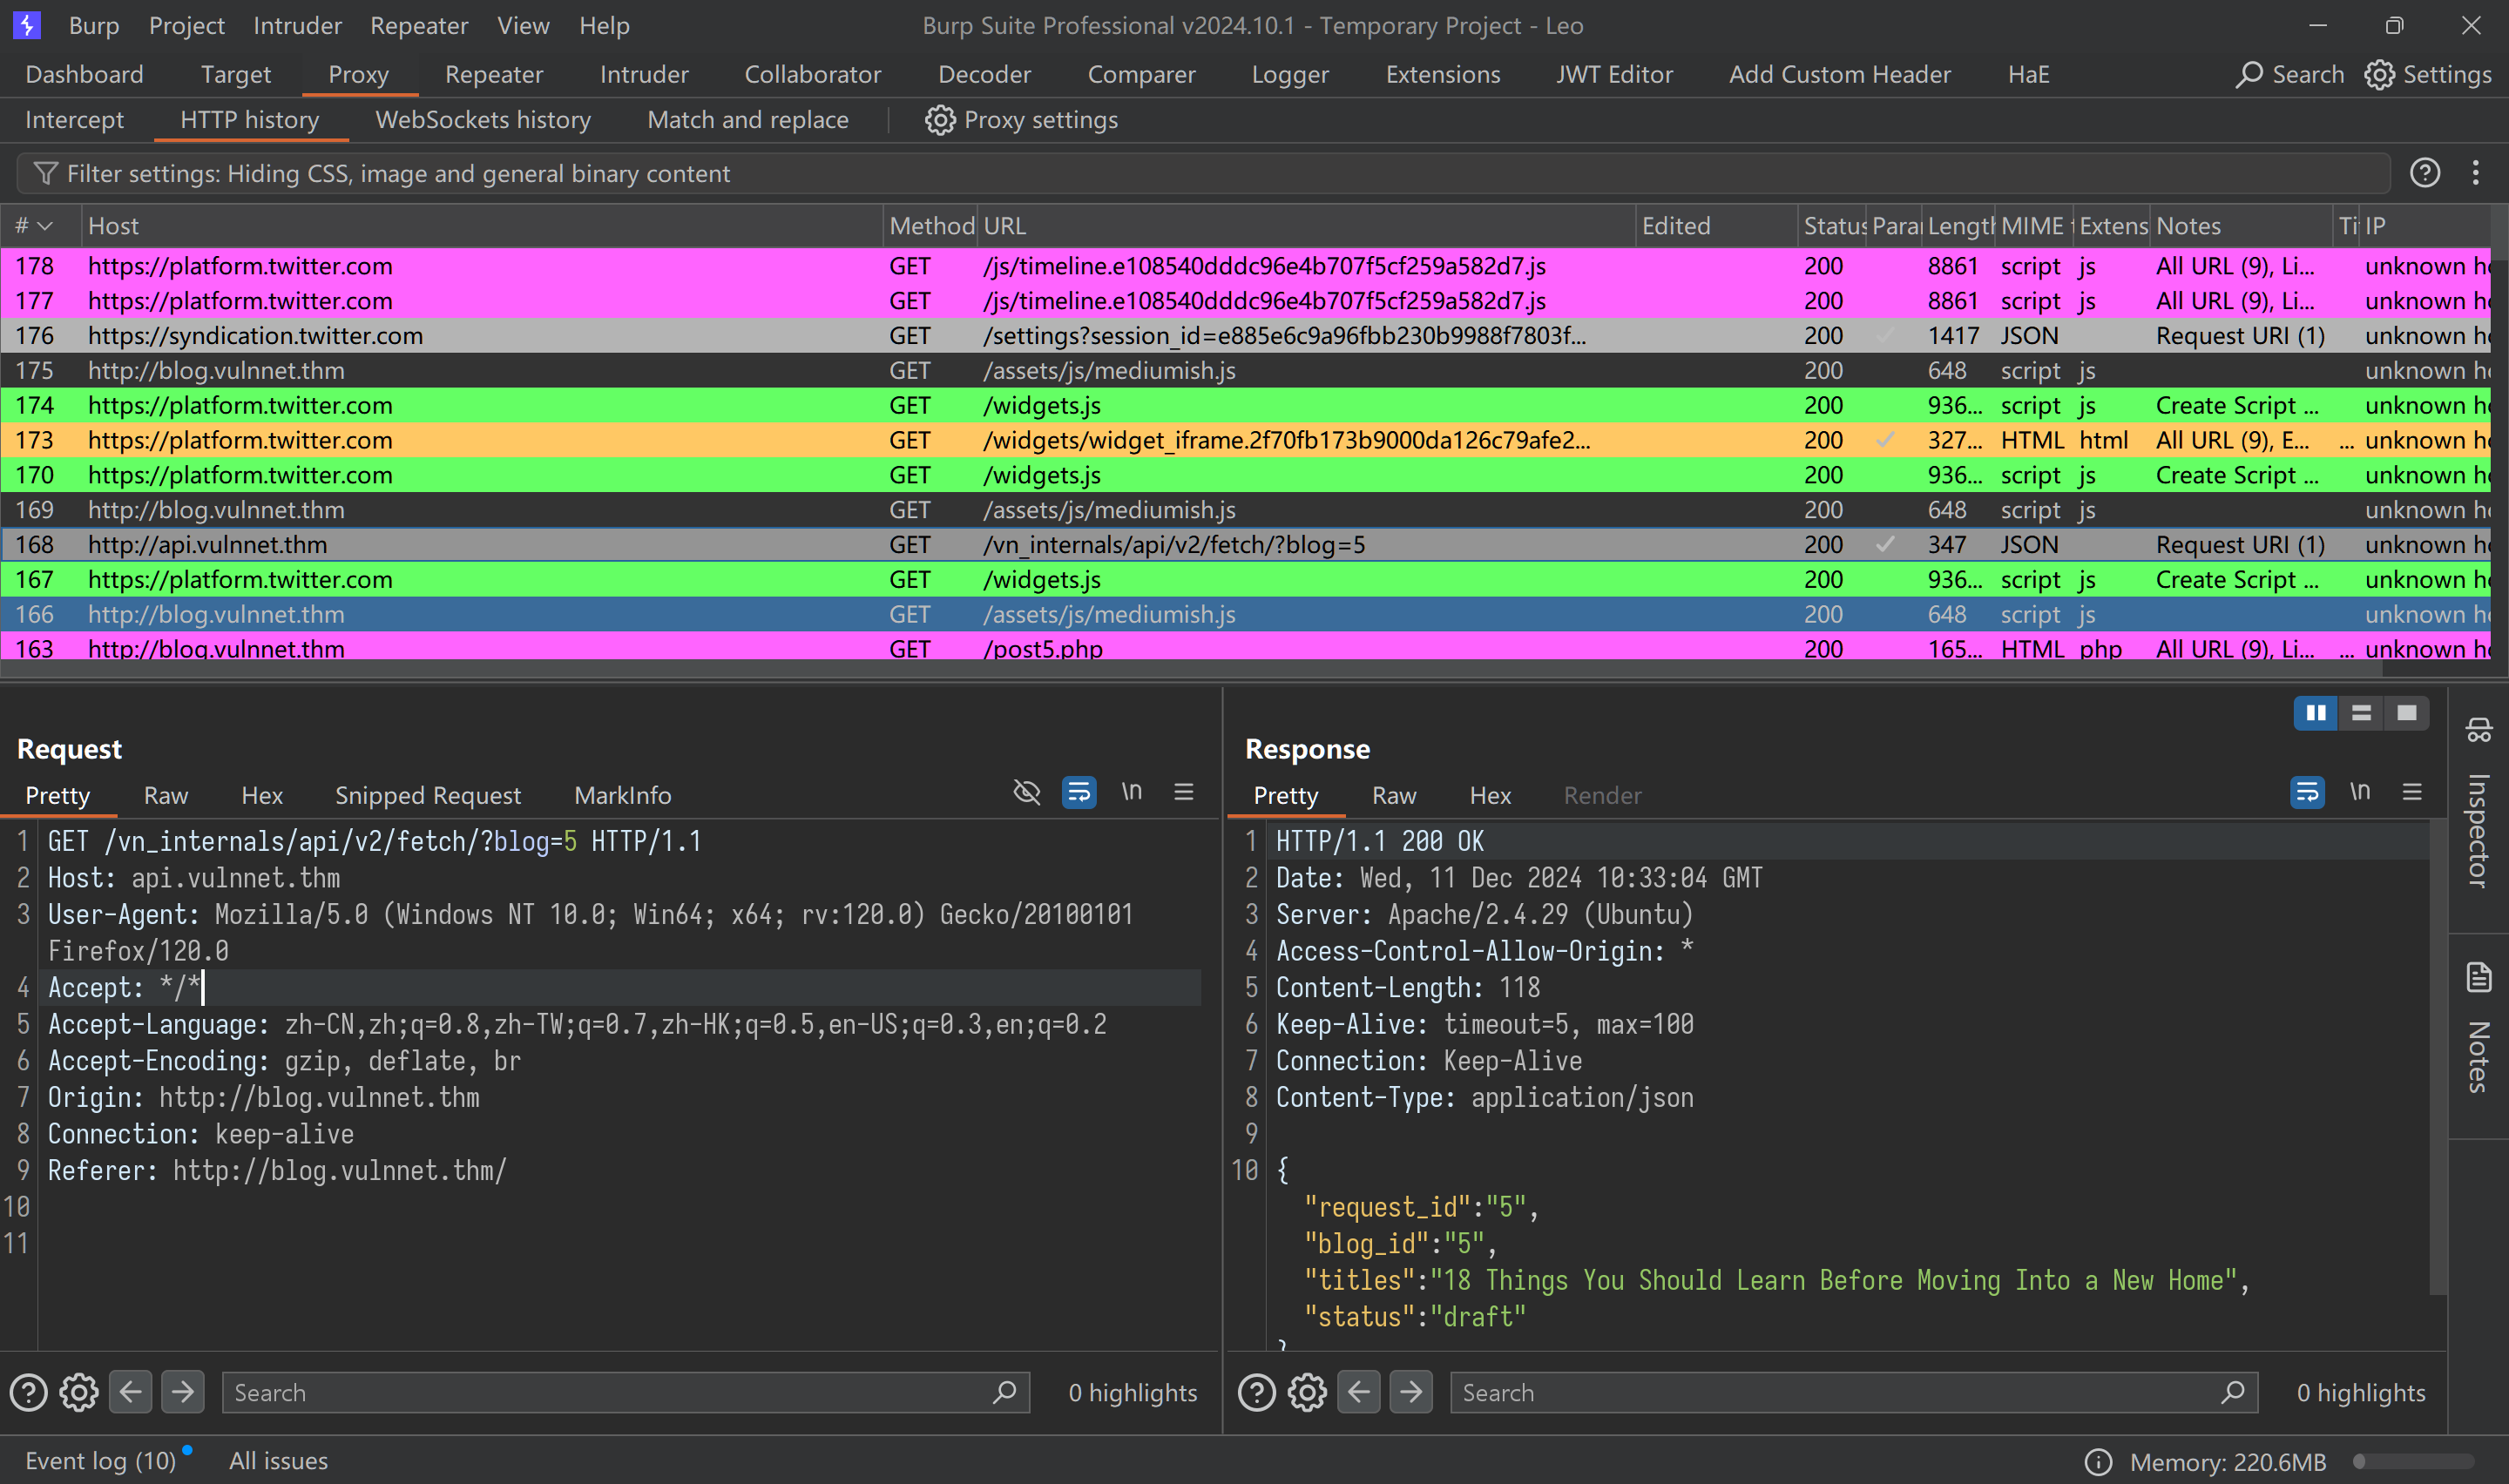The height and width of the screenshot is (1484, 2509).
Task: Click memory info icon in status bar
Action: coord(2098,1462)
